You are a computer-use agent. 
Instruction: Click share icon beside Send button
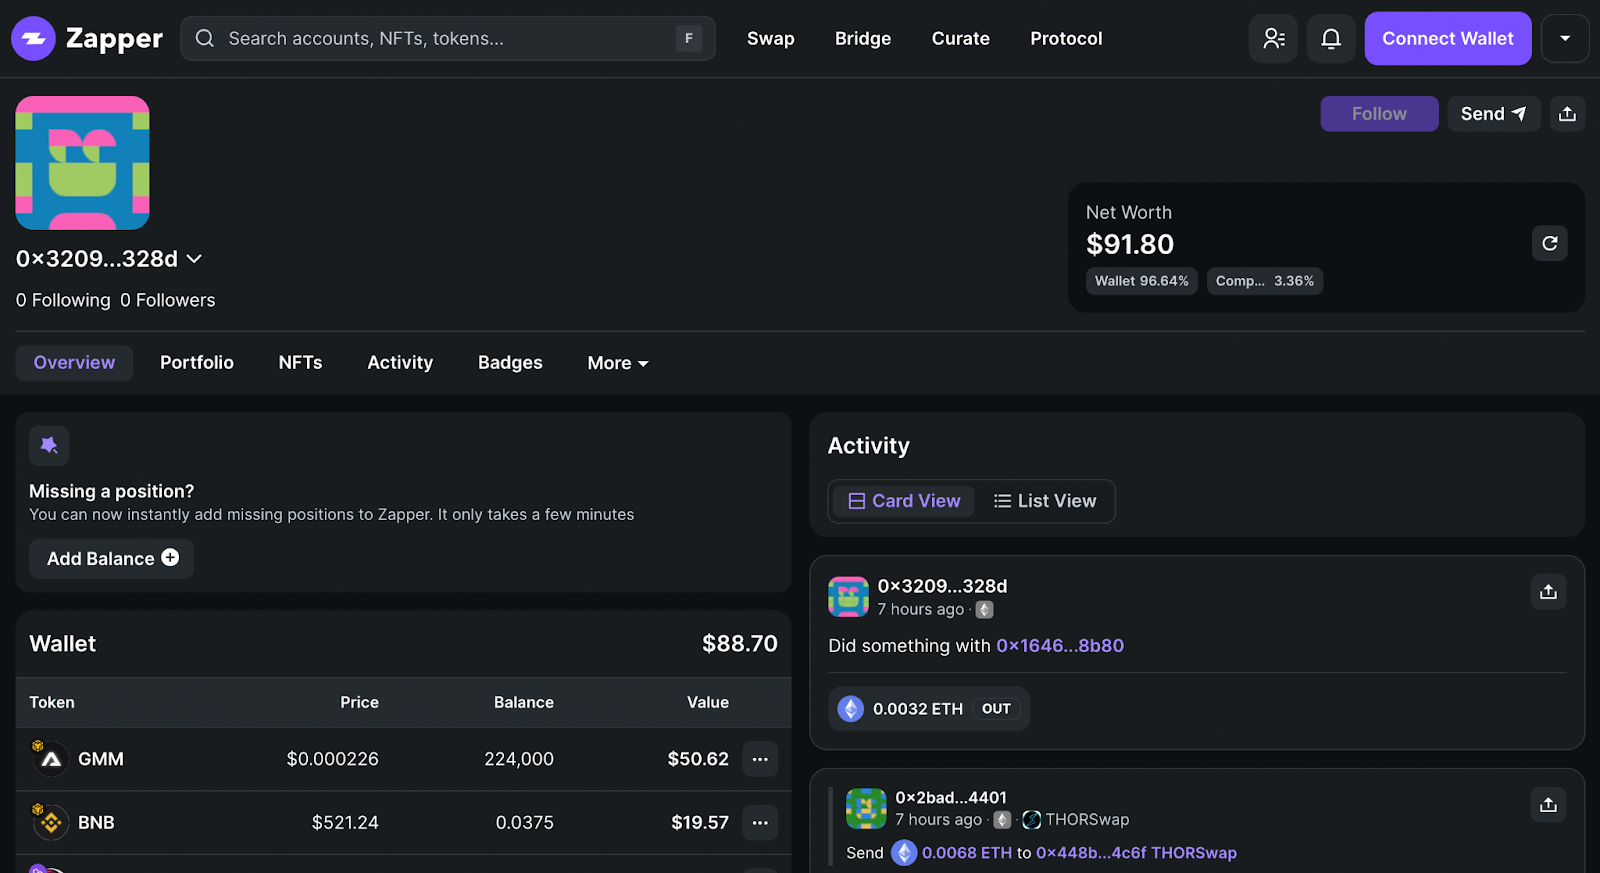(1567, 114)
